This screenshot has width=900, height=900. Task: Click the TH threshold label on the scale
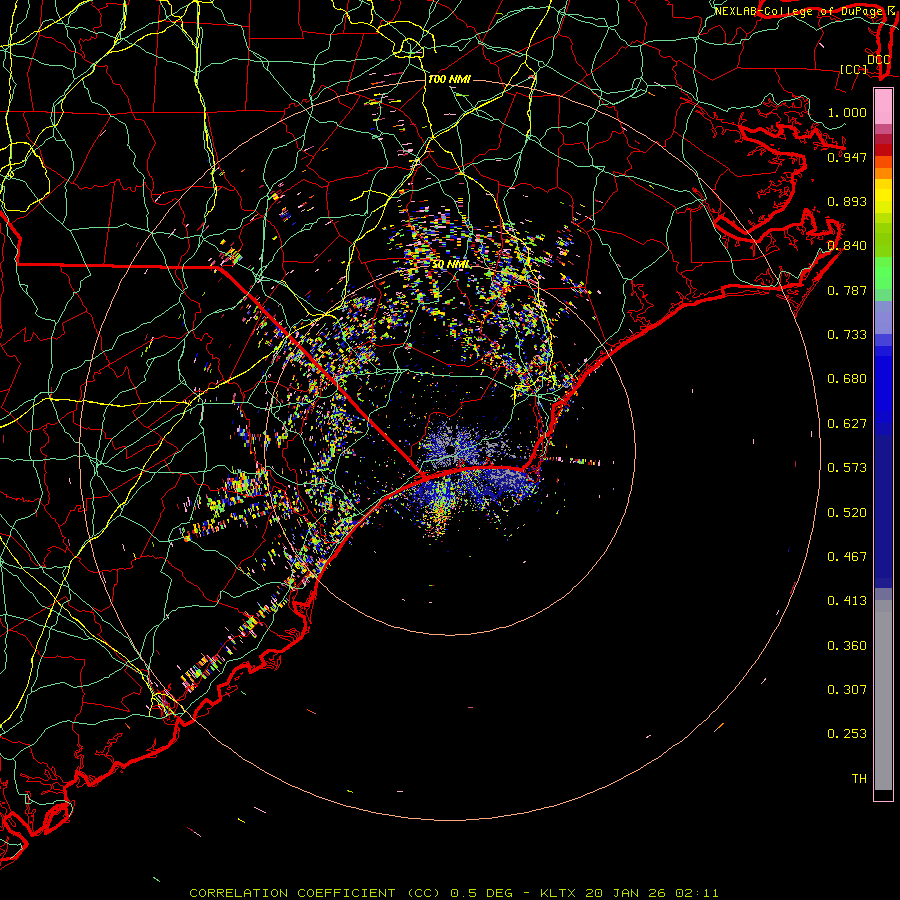(859, 779)
